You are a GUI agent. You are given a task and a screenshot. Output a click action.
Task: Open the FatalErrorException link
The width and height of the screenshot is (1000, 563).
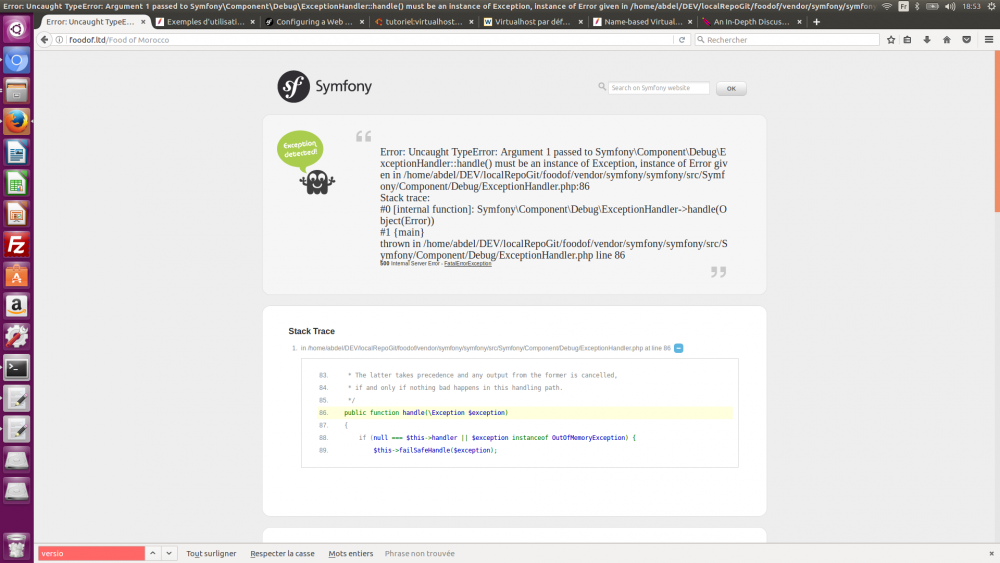pyautogui.click(x=467, y=263)
